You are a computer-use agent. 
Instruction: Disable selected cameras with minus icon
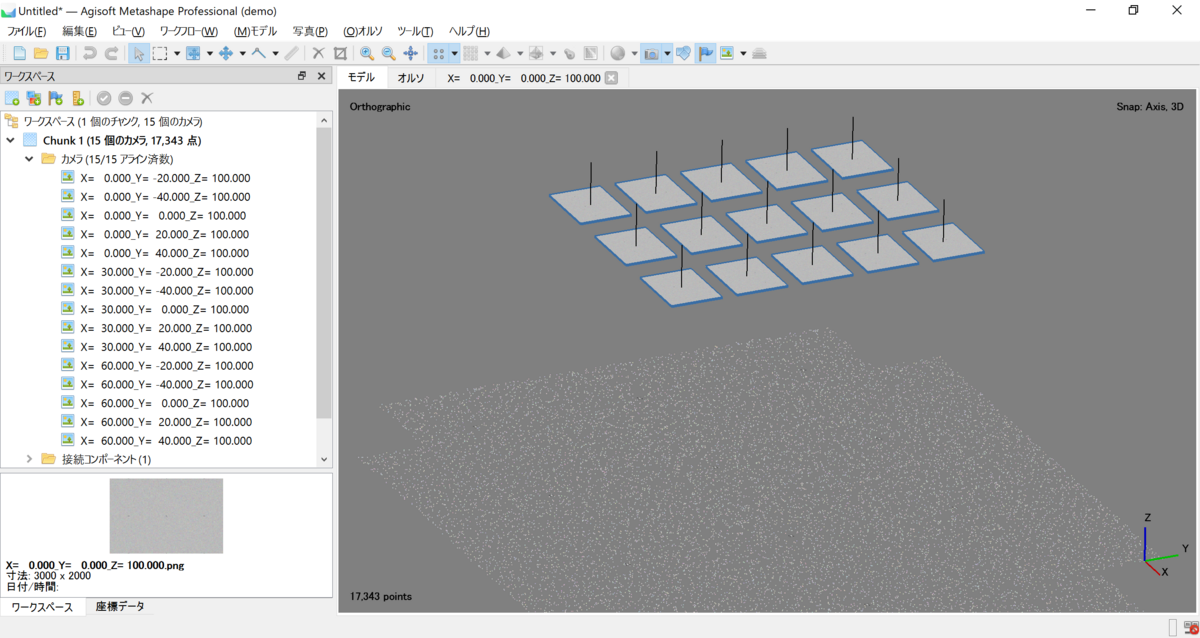pos(126,98)
